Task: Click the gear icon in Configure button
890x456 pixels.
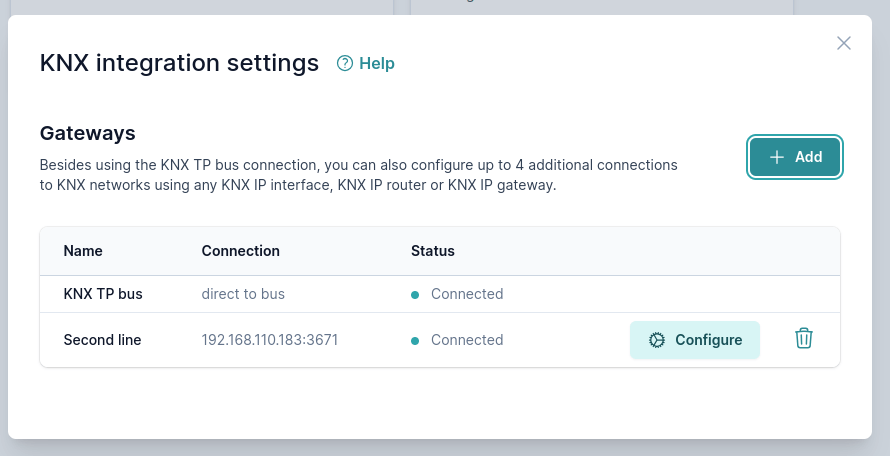Action: pyautogui.click(x=657, y=340)
